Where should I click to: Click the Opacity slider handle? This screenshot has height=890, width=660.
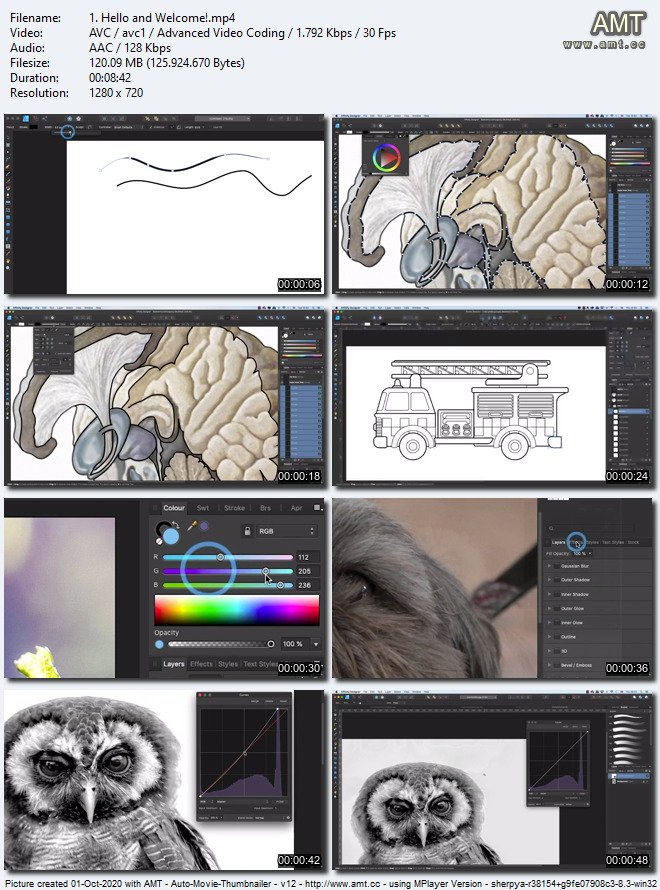271,644
